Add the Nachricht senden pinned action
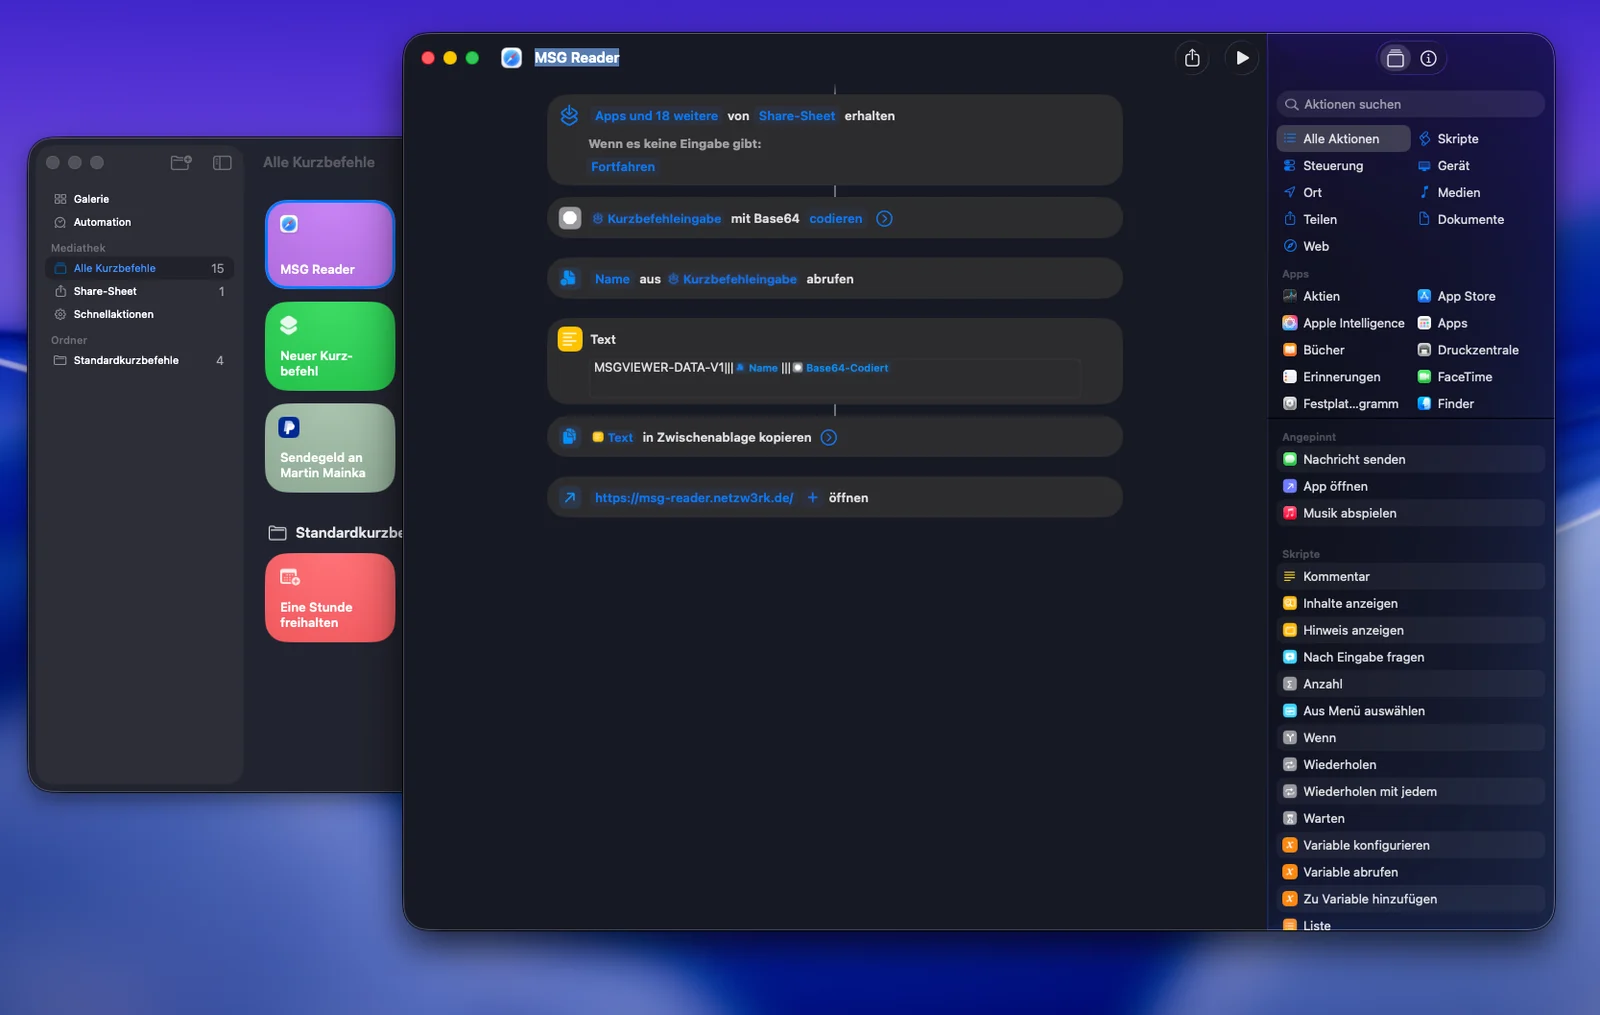 pyautogui.click(x=1410, y=460)
